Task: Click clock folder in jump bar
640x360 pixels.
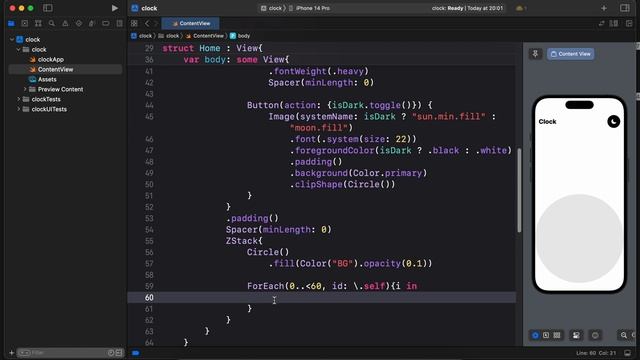Action: coord(169,36)
